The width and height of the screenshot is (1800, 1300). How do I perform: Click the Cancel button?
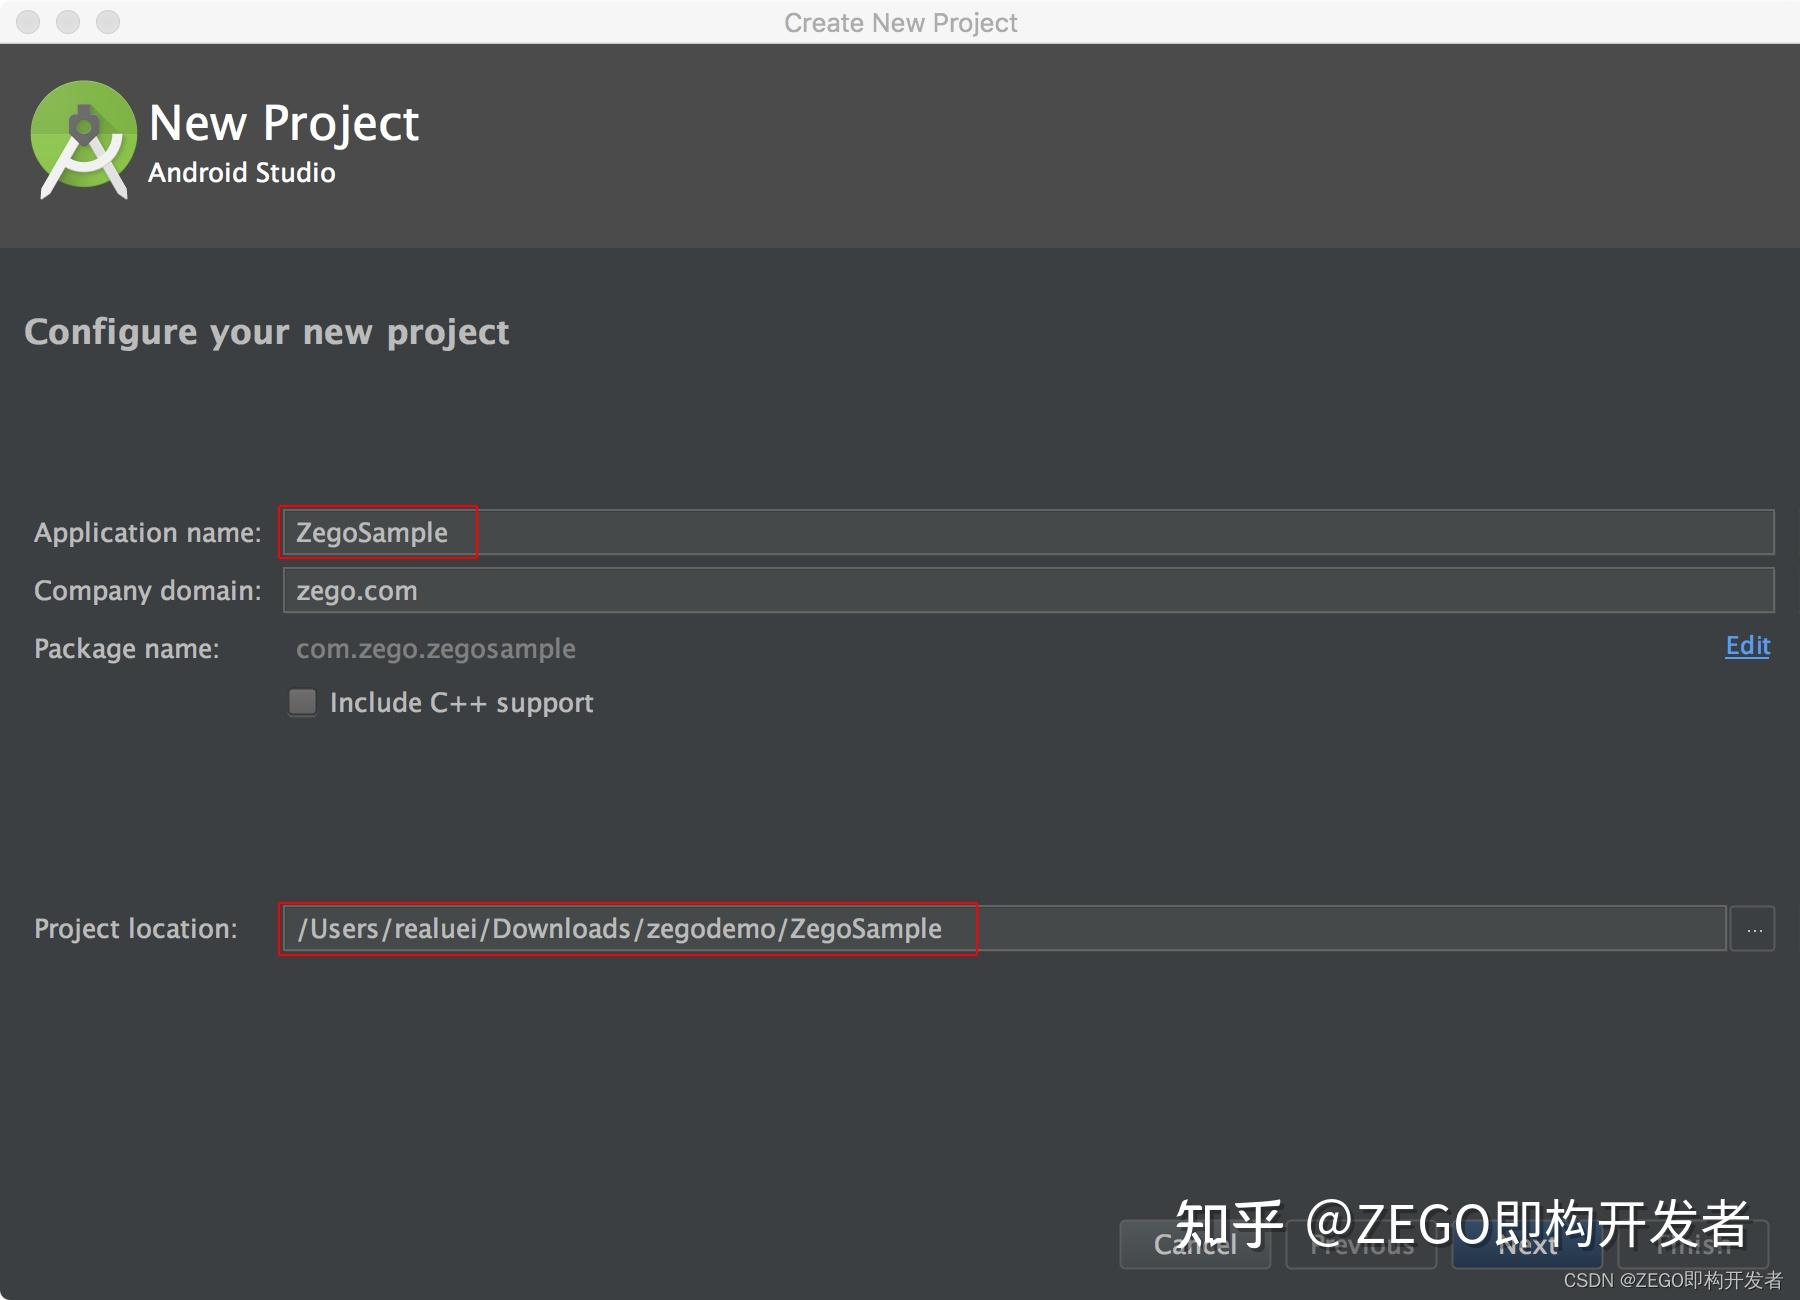coord(1195,1245)
